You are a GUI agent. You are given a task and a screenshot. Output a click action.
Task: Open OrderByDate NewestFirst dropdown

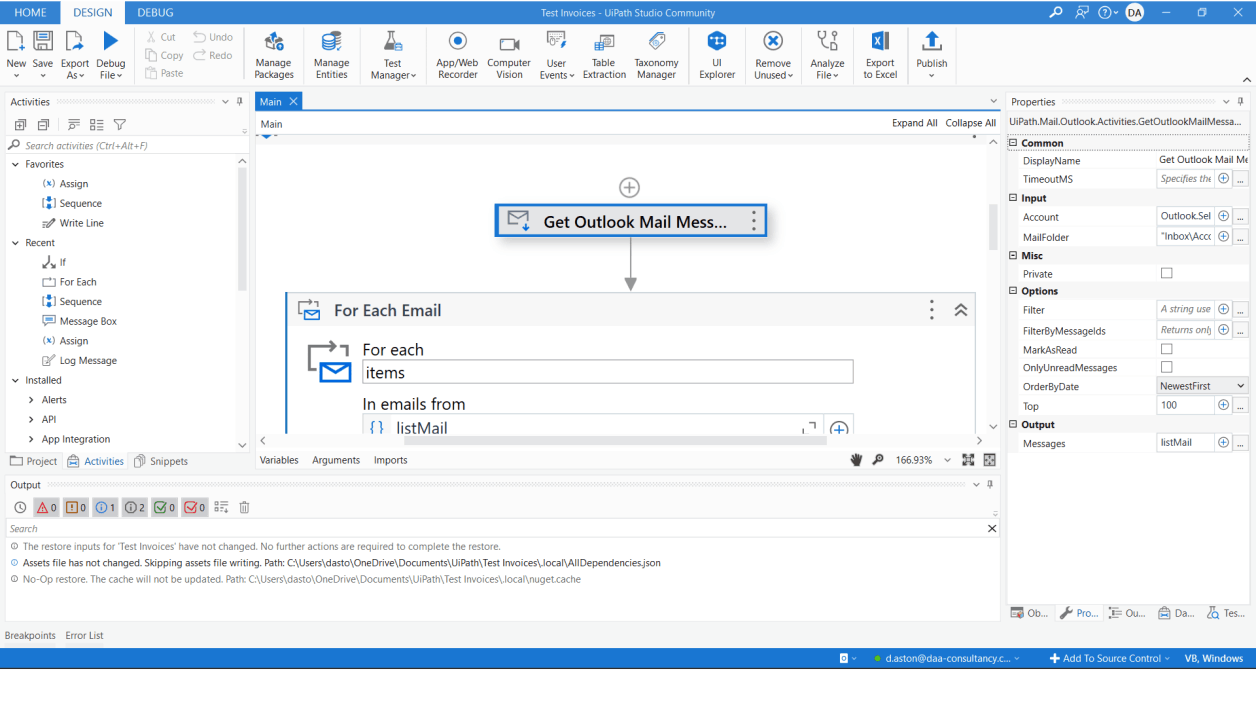point(1202,386)
